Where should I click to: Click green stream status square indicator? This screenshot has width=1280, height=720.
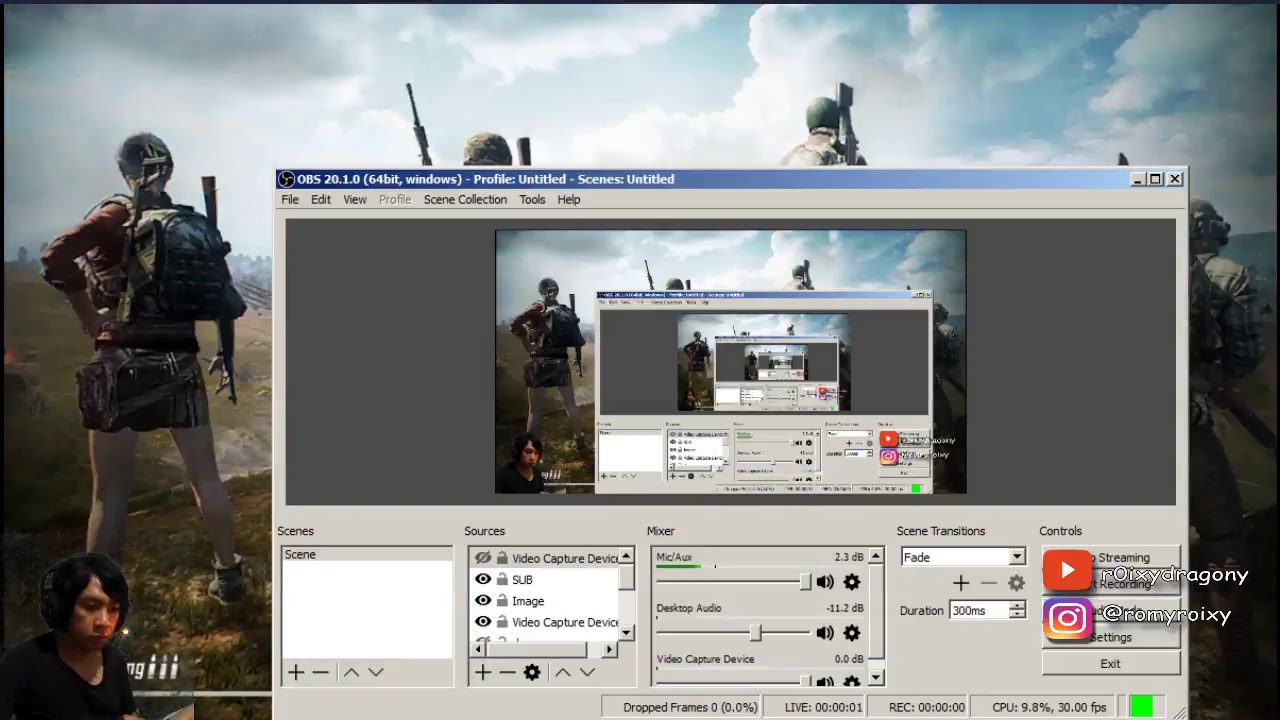pos(1141,707)
